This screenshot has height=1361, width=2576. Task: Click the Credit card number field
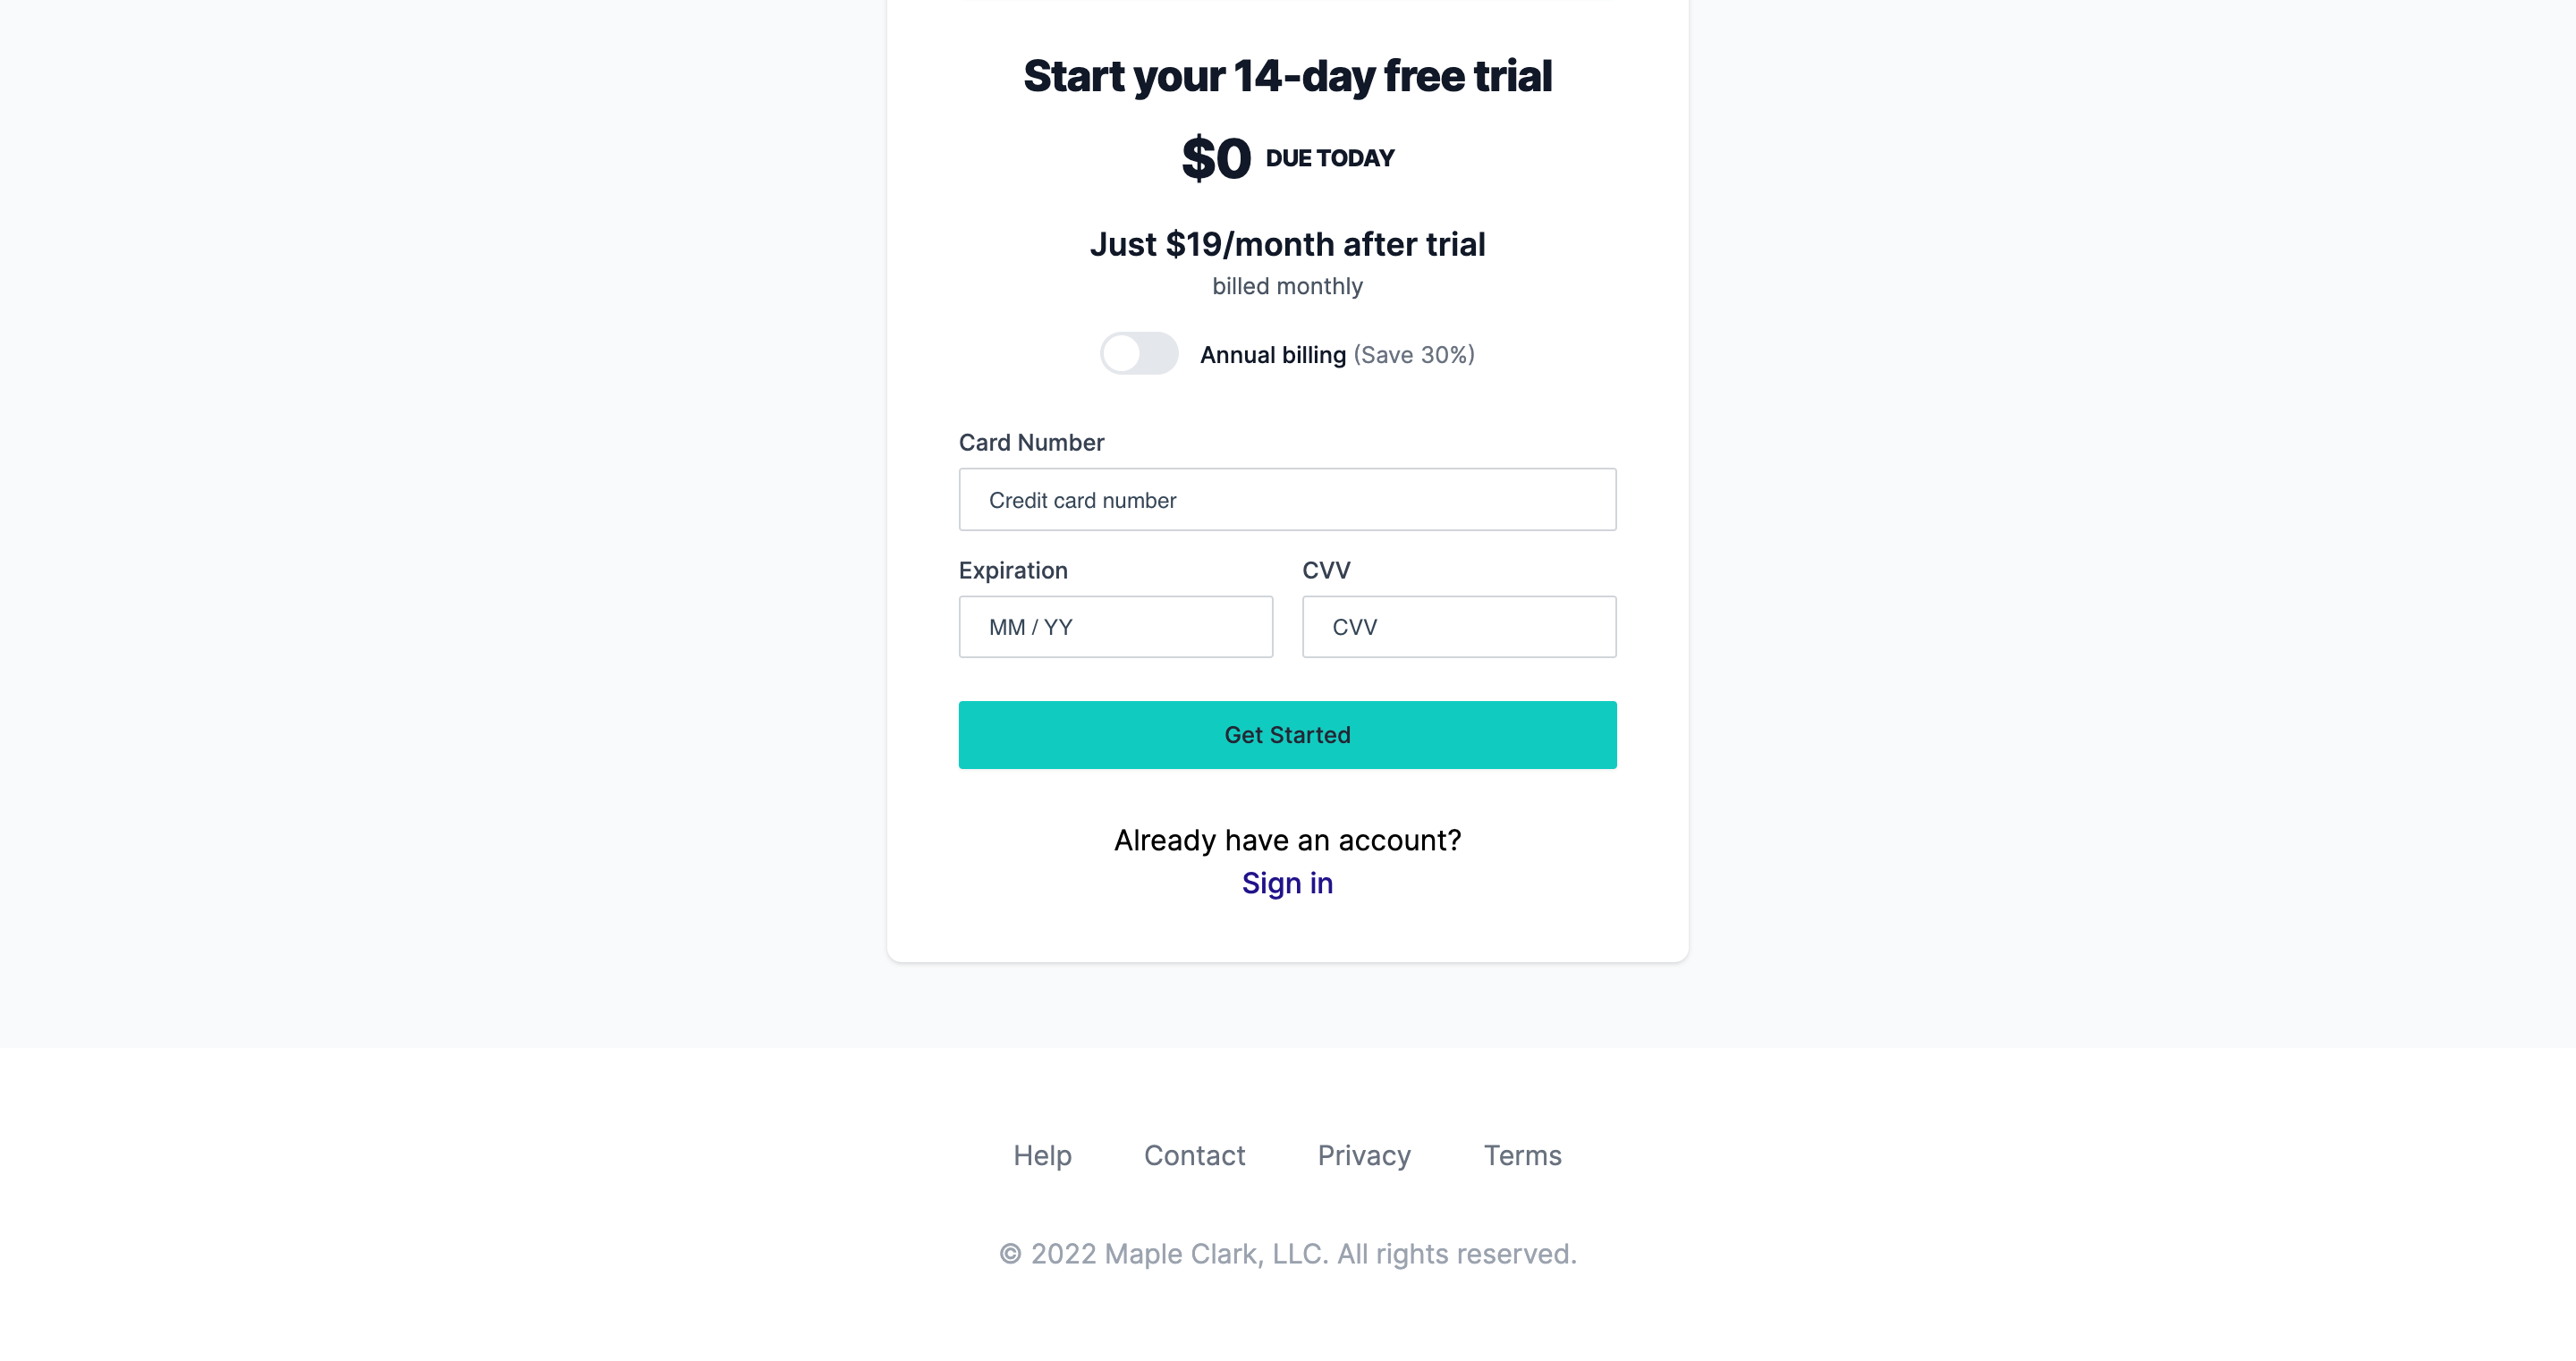point(1287,499)
